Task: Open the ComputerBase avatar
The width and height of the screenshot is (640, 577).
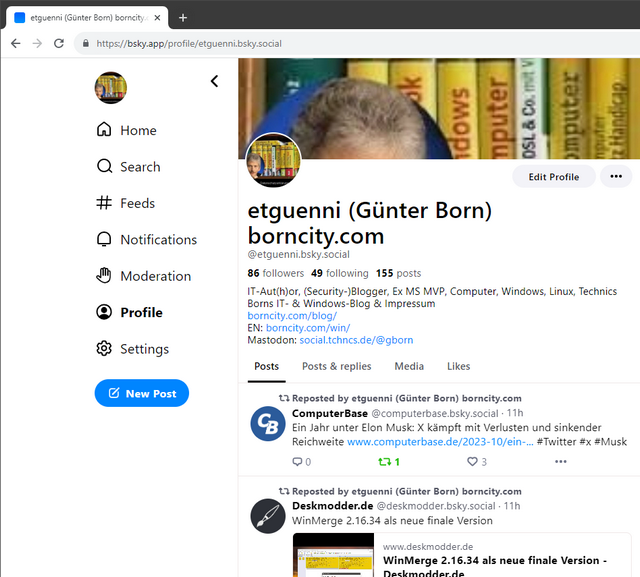Action: pyautogui.click(x=268, y=424)
